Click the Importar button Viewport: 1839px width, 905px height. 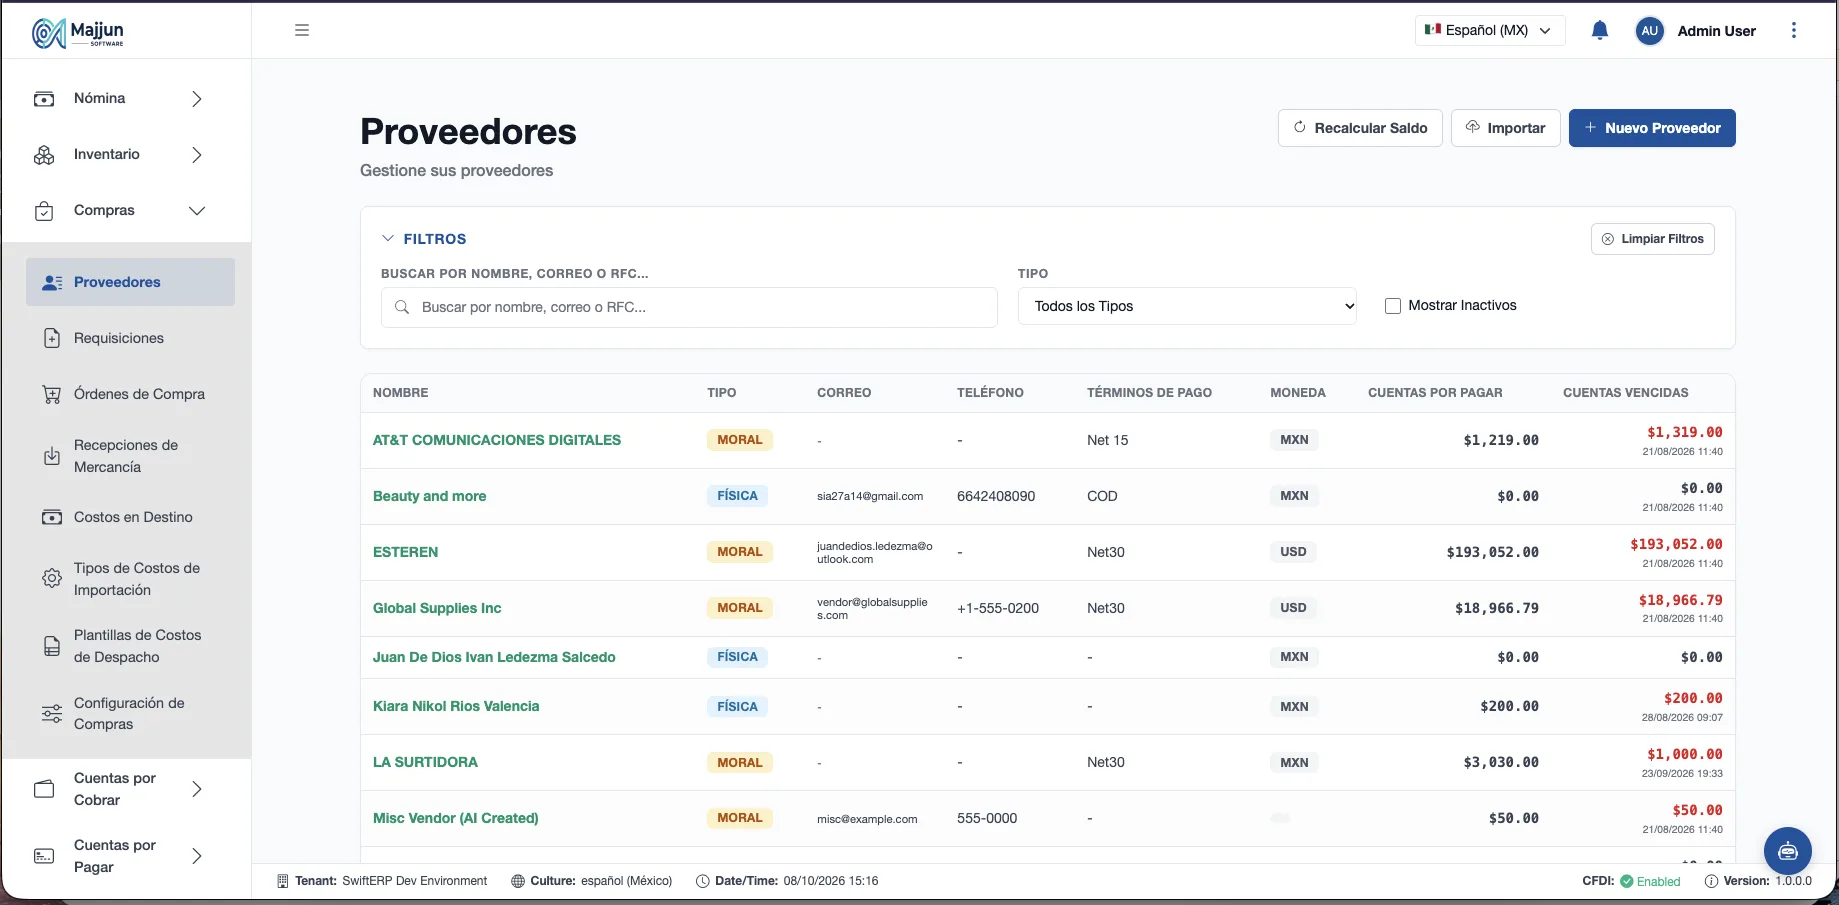click(1505, 128)
